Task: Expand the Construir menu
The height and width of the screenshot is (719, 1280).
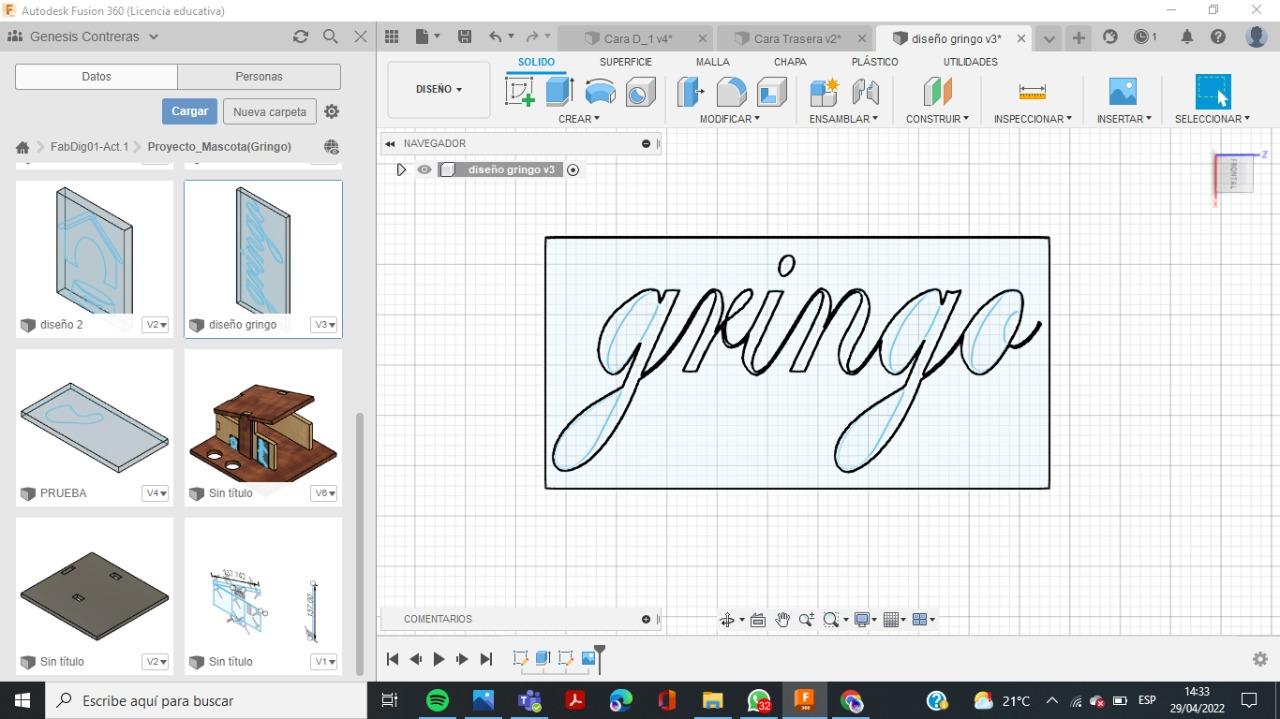Action: click(x=937, y=119)
